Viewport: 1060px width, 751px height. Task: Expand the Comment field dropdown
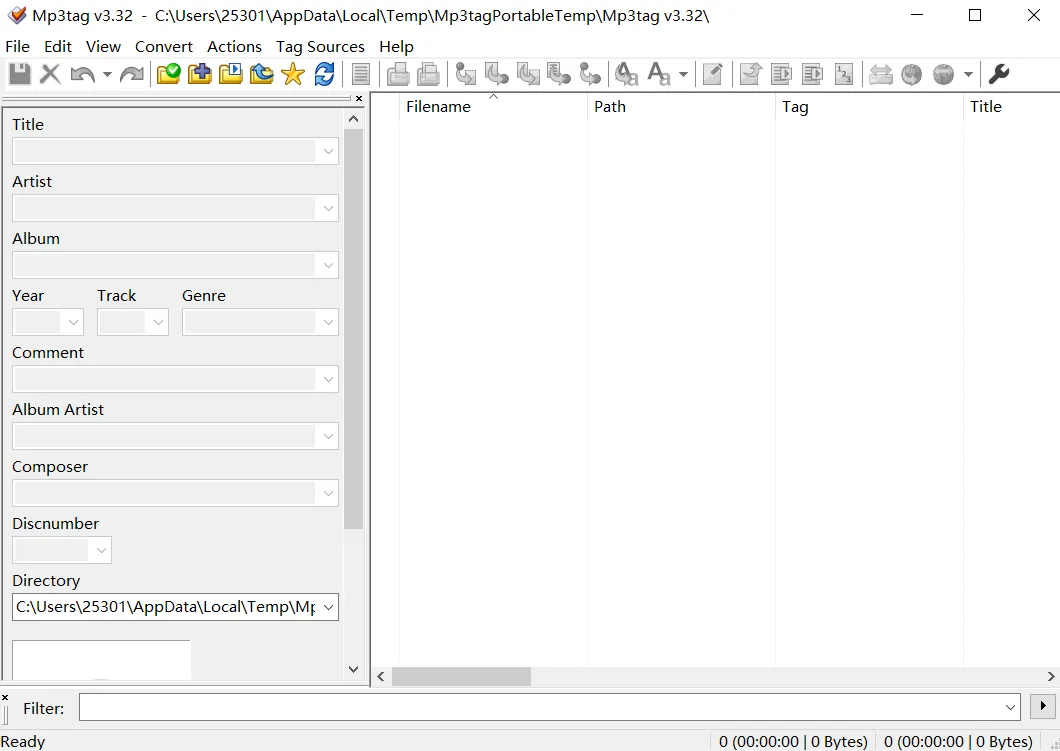coord(328,379)
